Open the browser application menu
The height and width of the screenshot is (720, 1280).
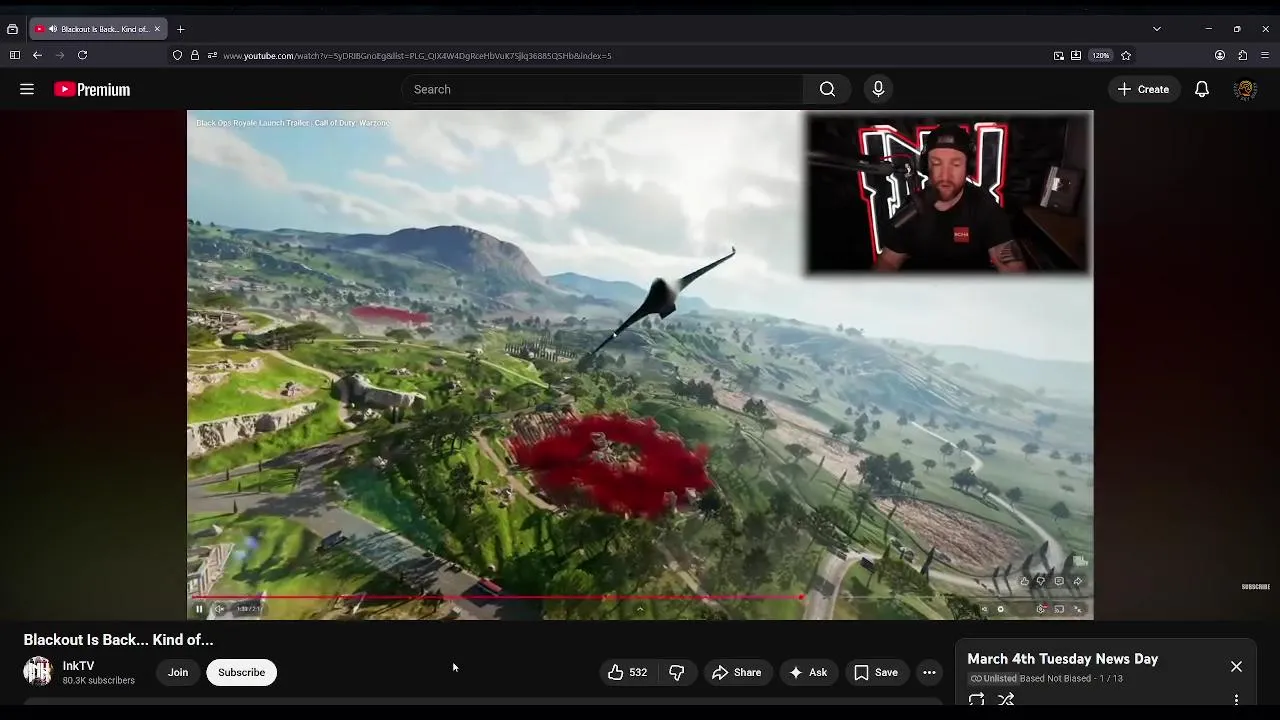coord(1265,55)
